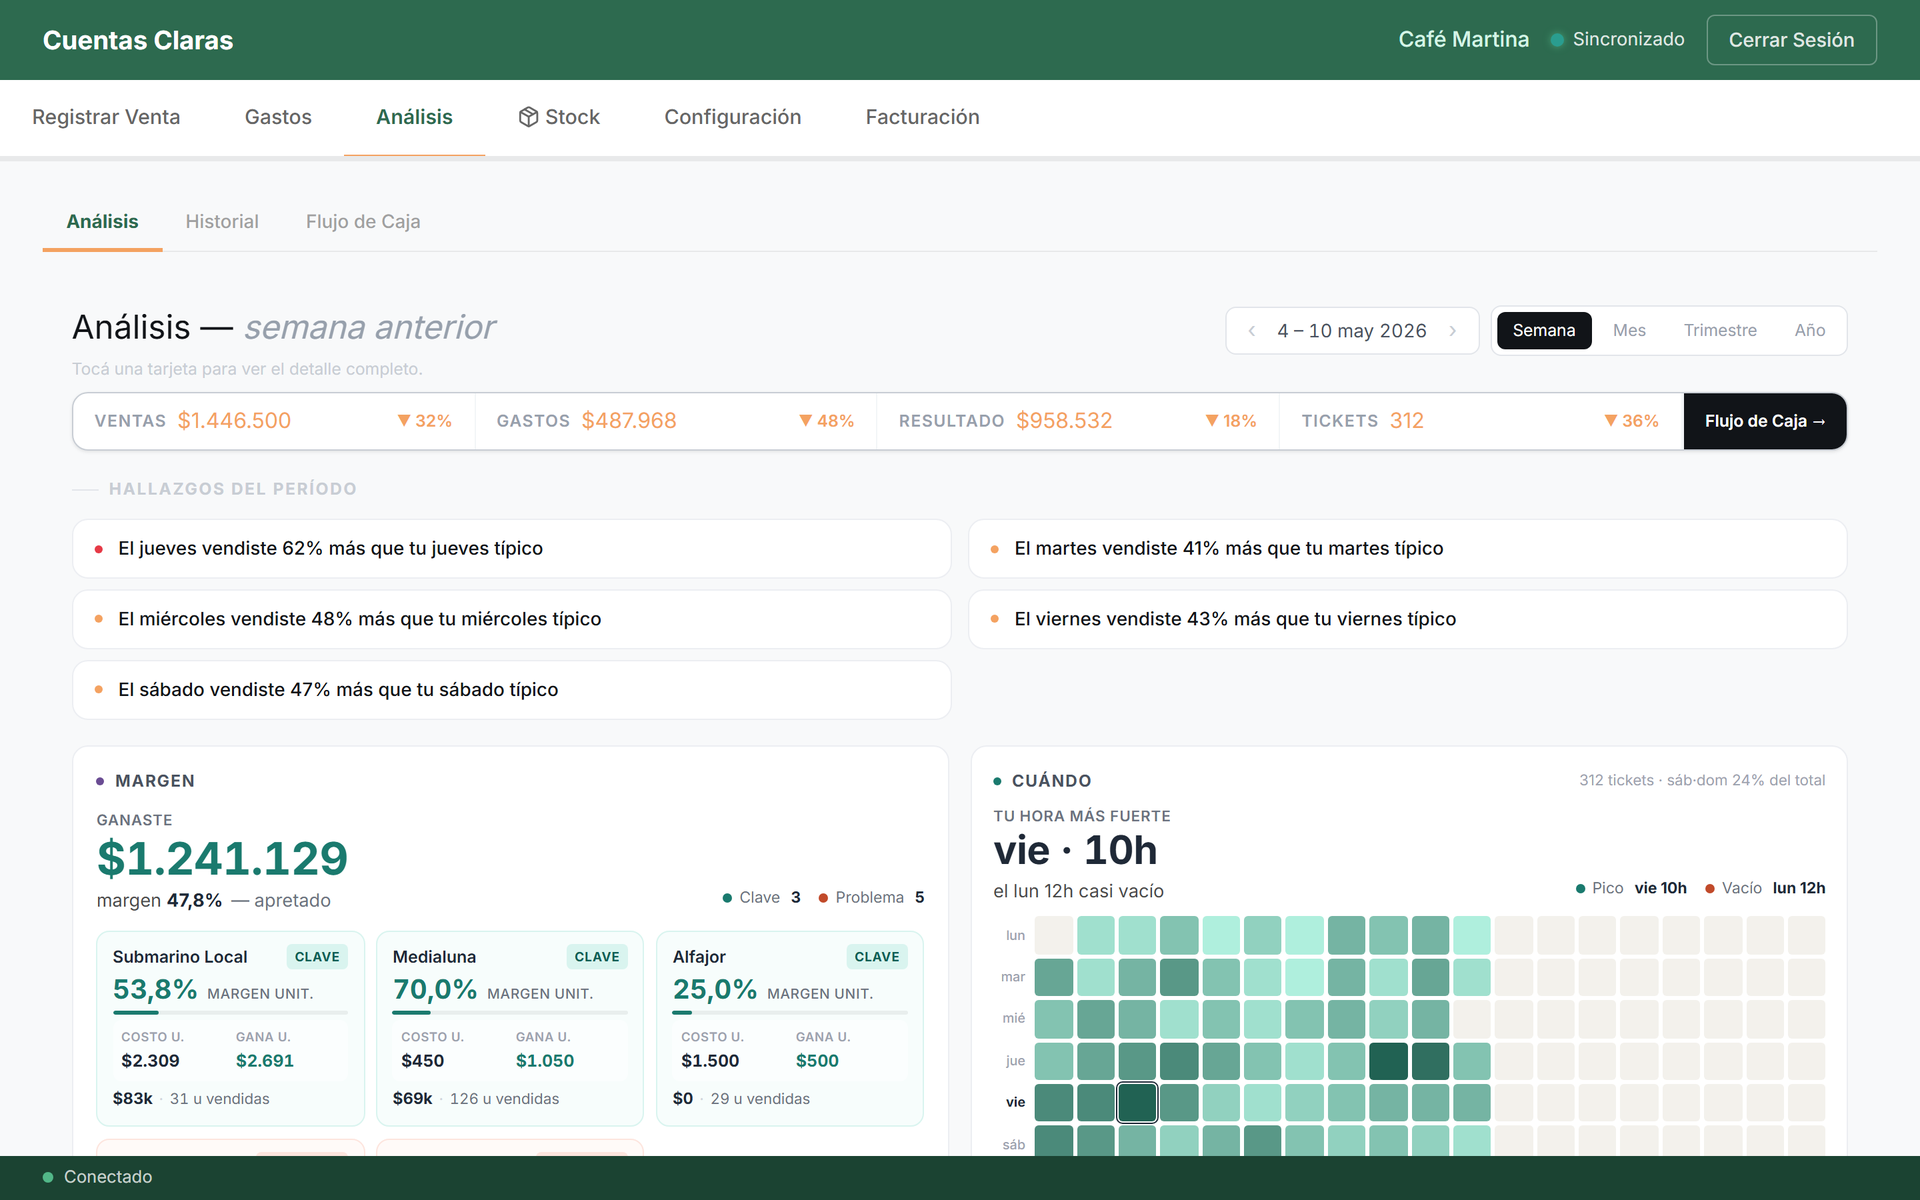The width and height of the screenshot is (1920, 1200).
Task: Click the CLAVE badge on Submarino Local
Action: (317, 957)
